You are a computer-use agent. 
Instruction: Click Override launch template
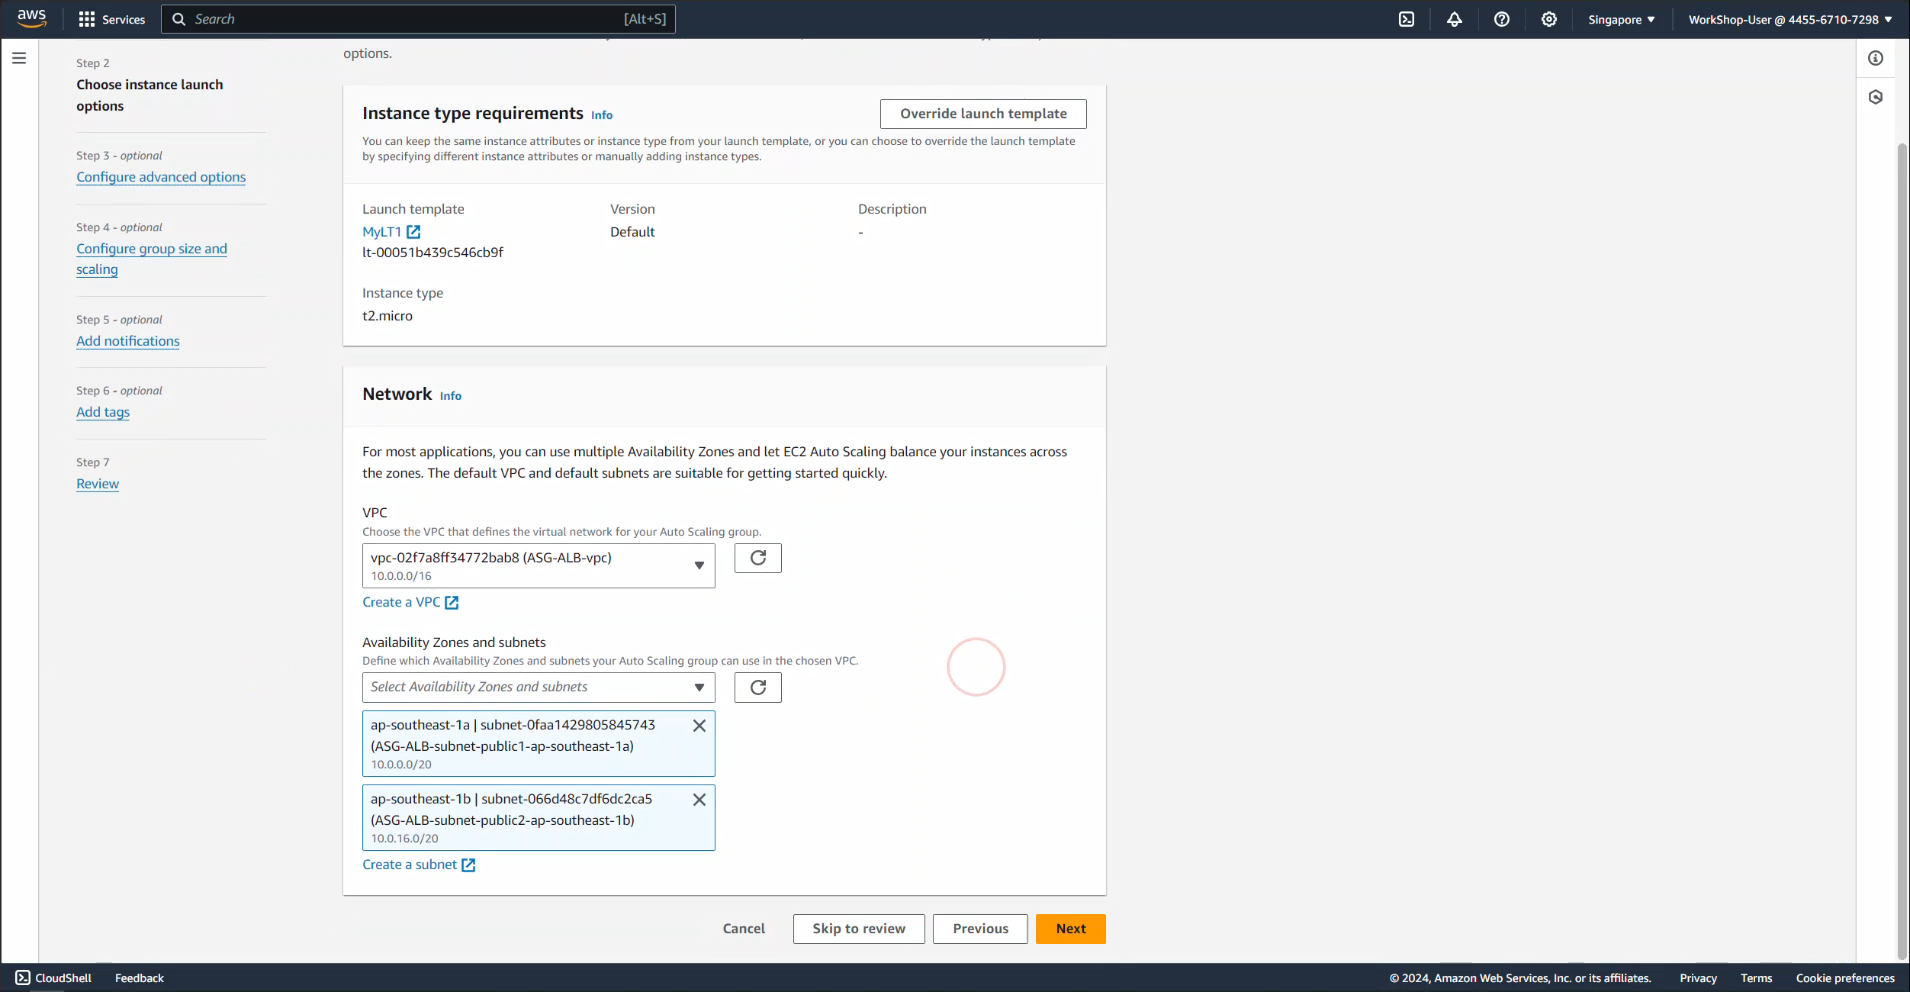click(x=982, y=114)
